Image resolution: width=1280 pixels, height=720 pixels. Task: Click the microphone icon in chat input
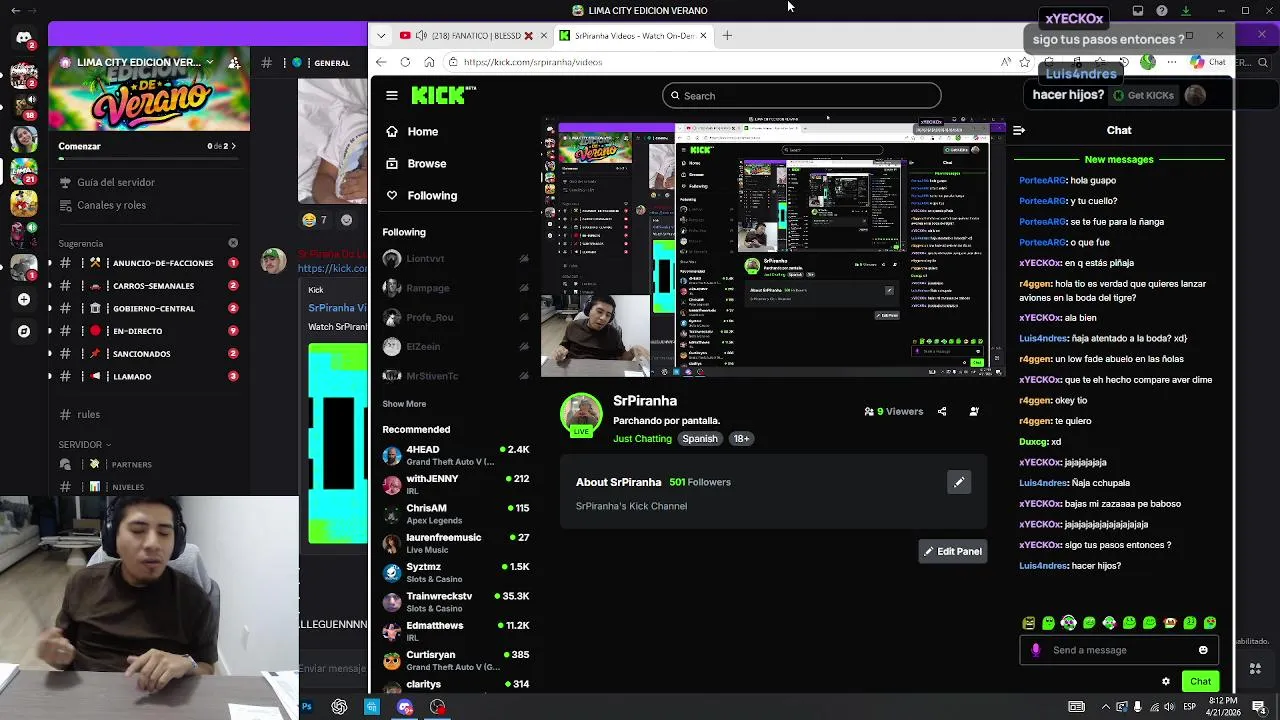1035,650
